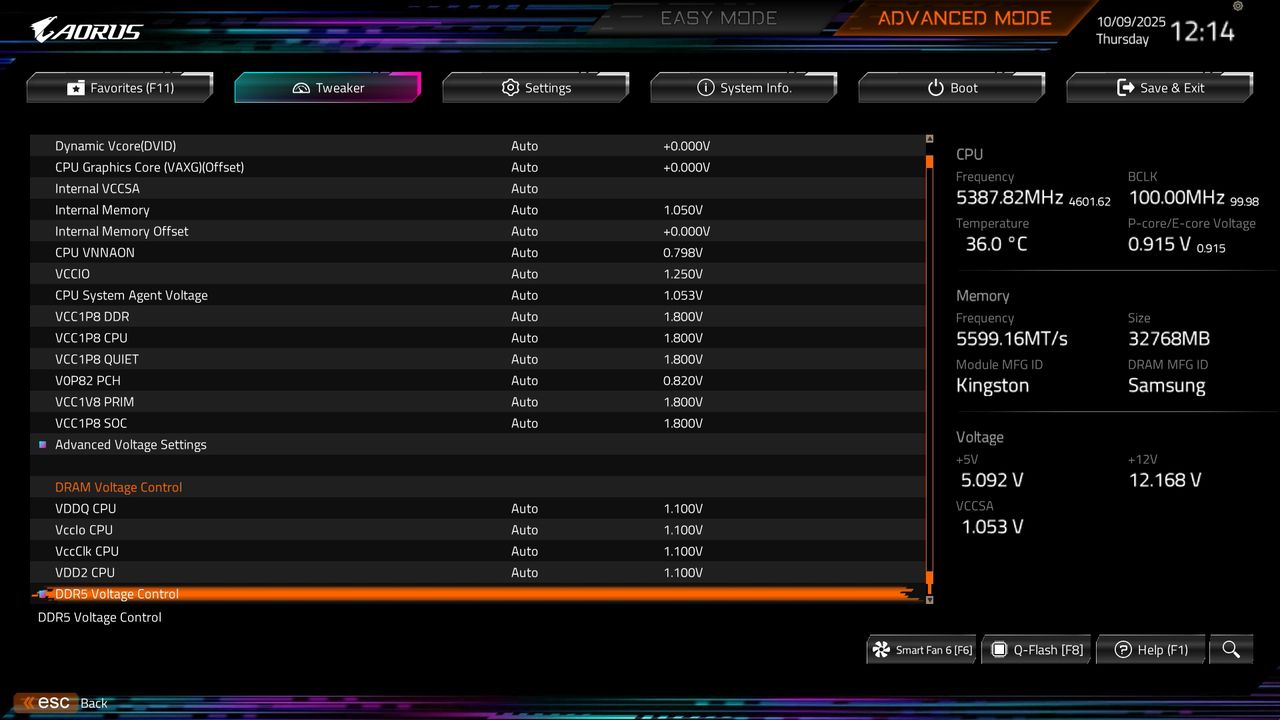Select the star icon on the Favorites (F11) tab

[75, 87]
